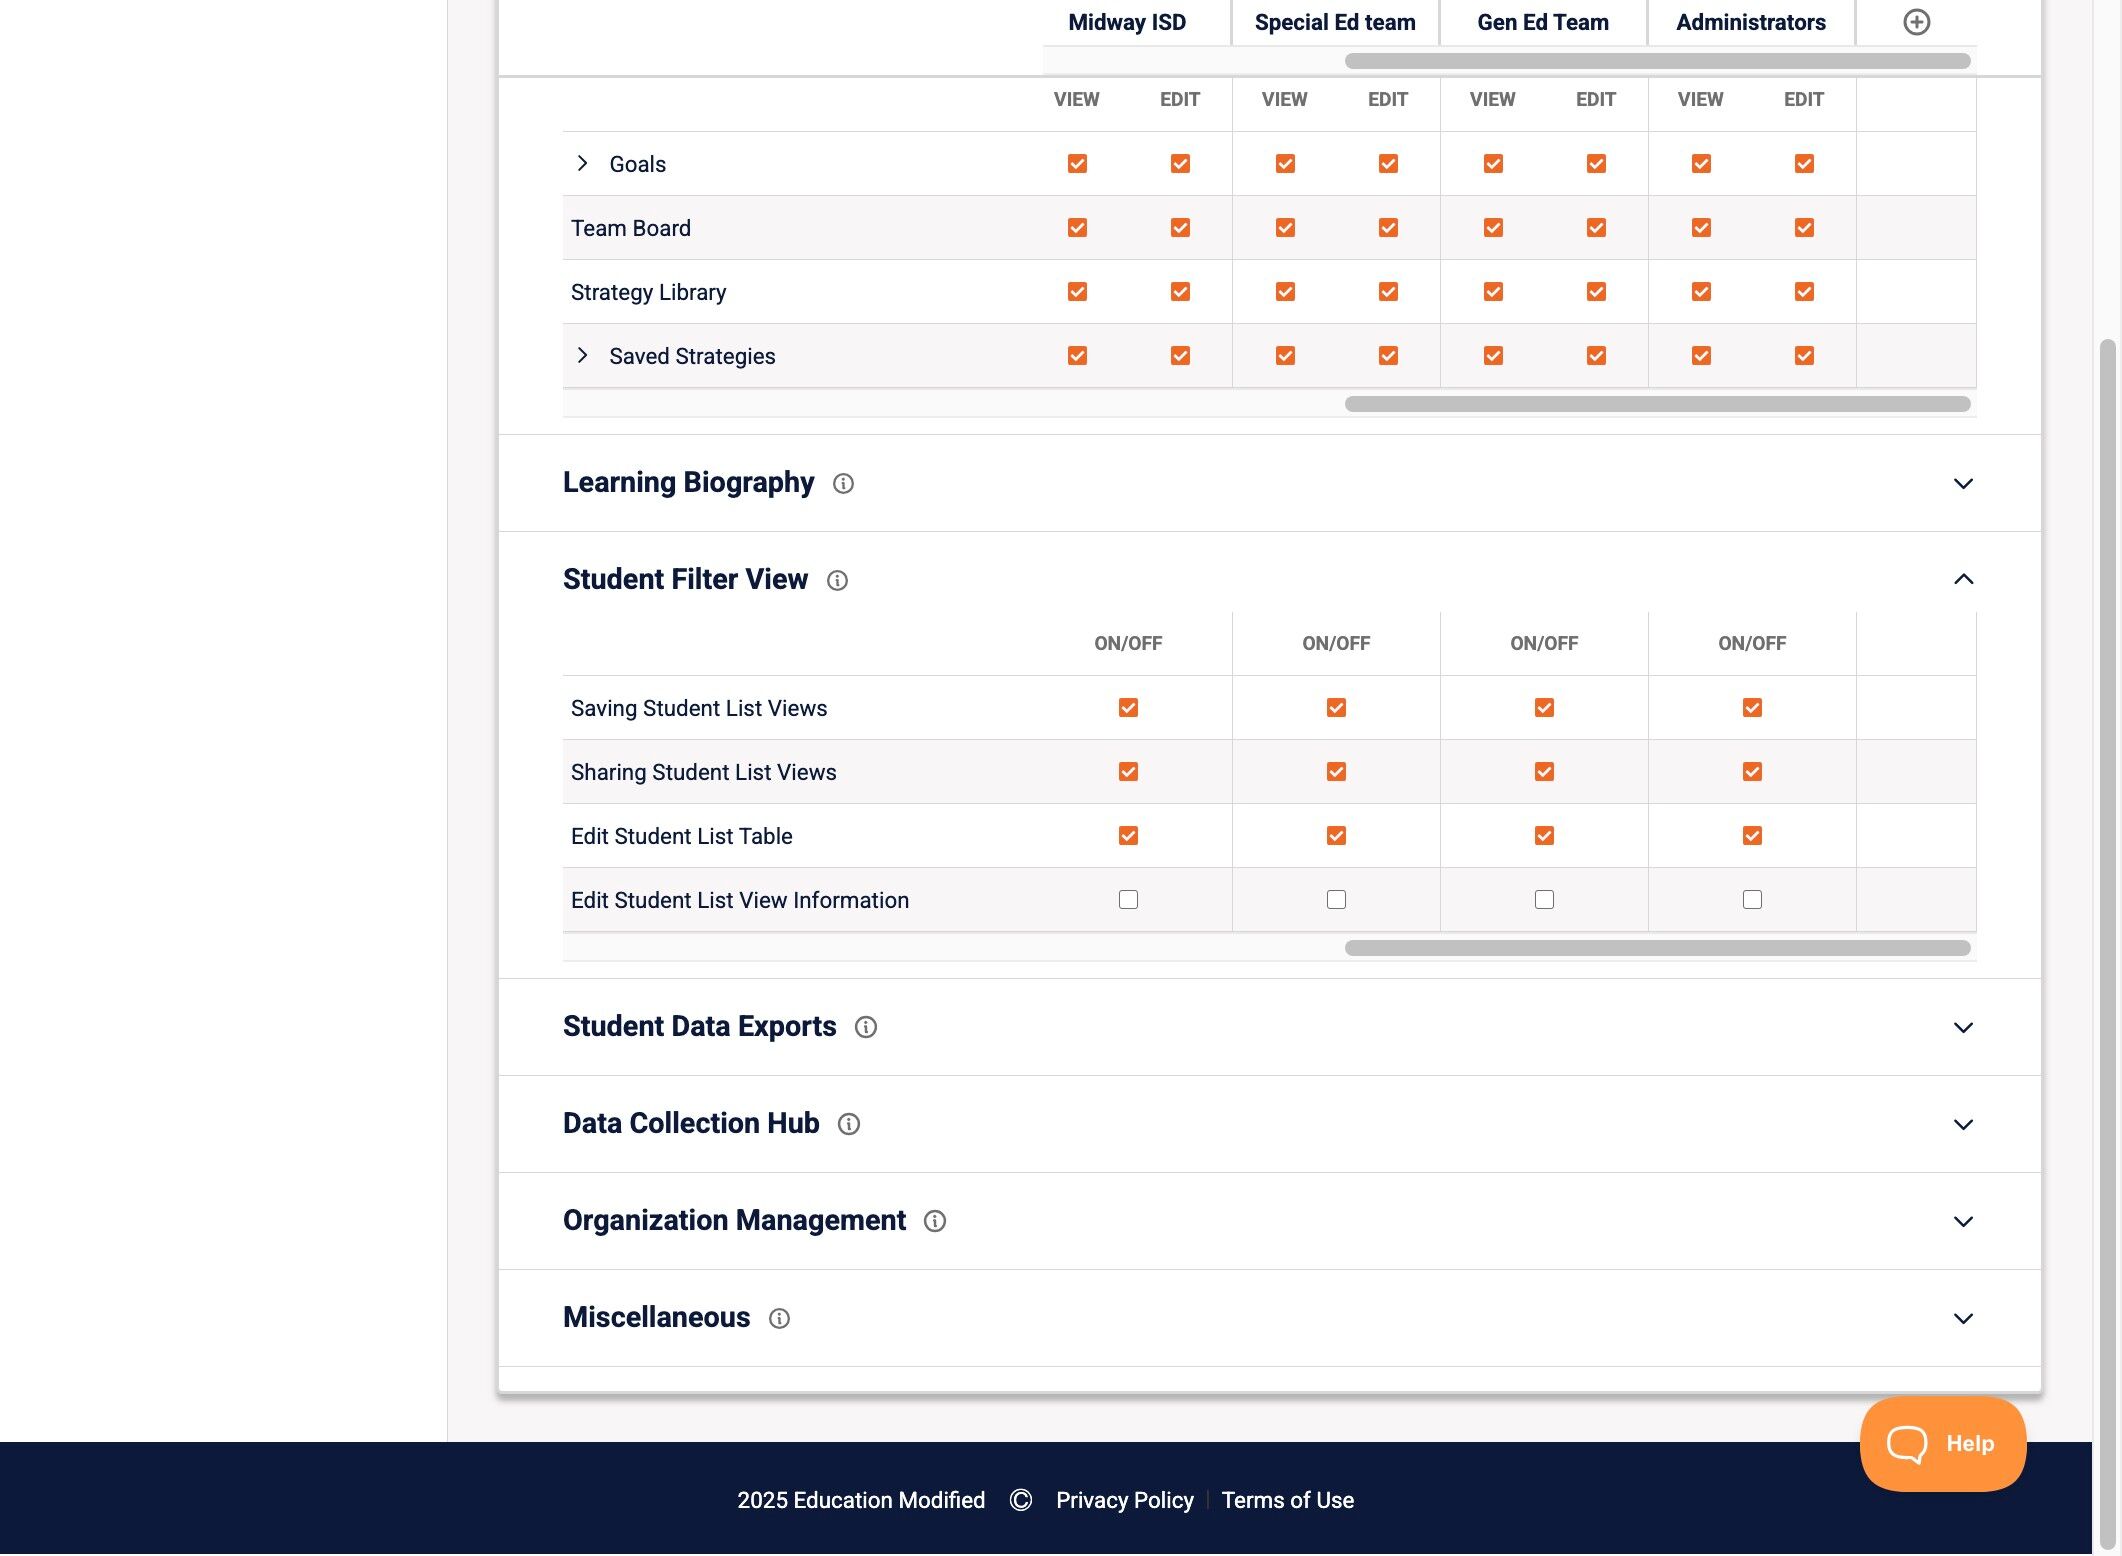The width and height of the screenshot is (2122, 1556).
Task: Enable Edit Student List View Information for Midway ISD
Action: (1128, 900)
